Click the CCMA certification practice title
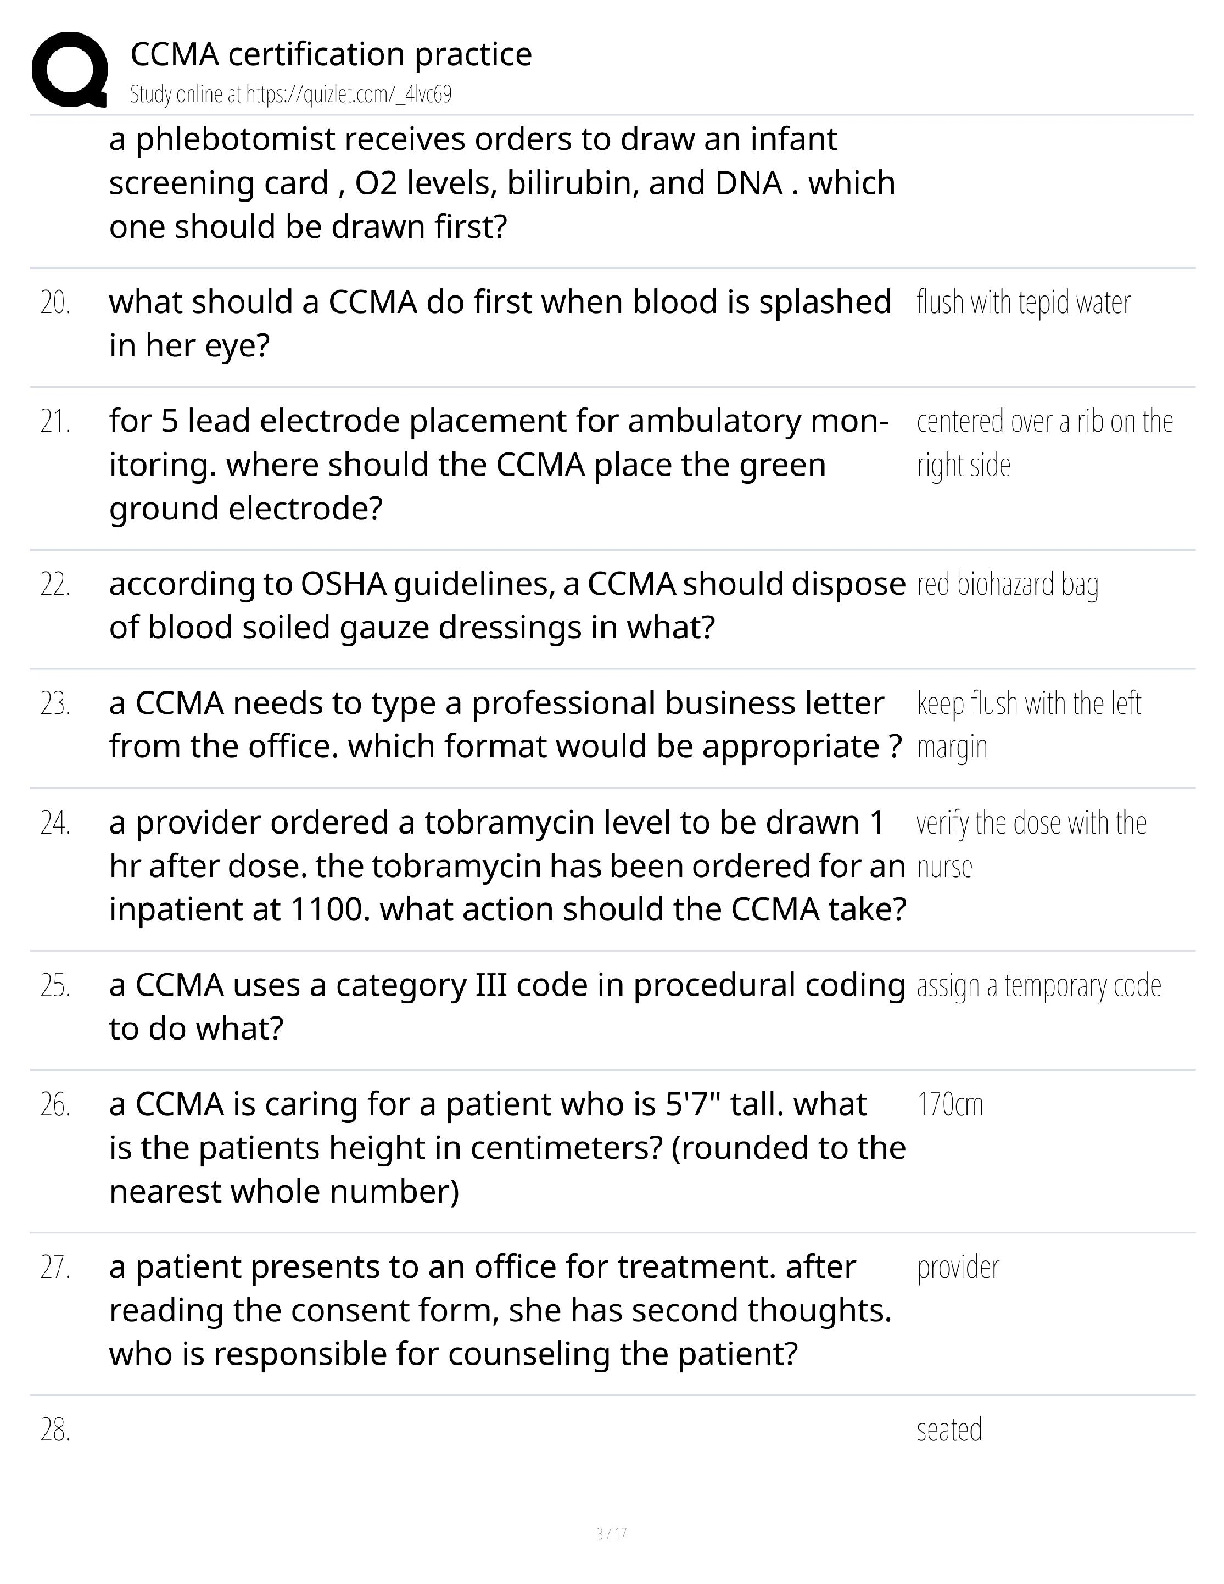 [331, 54]
